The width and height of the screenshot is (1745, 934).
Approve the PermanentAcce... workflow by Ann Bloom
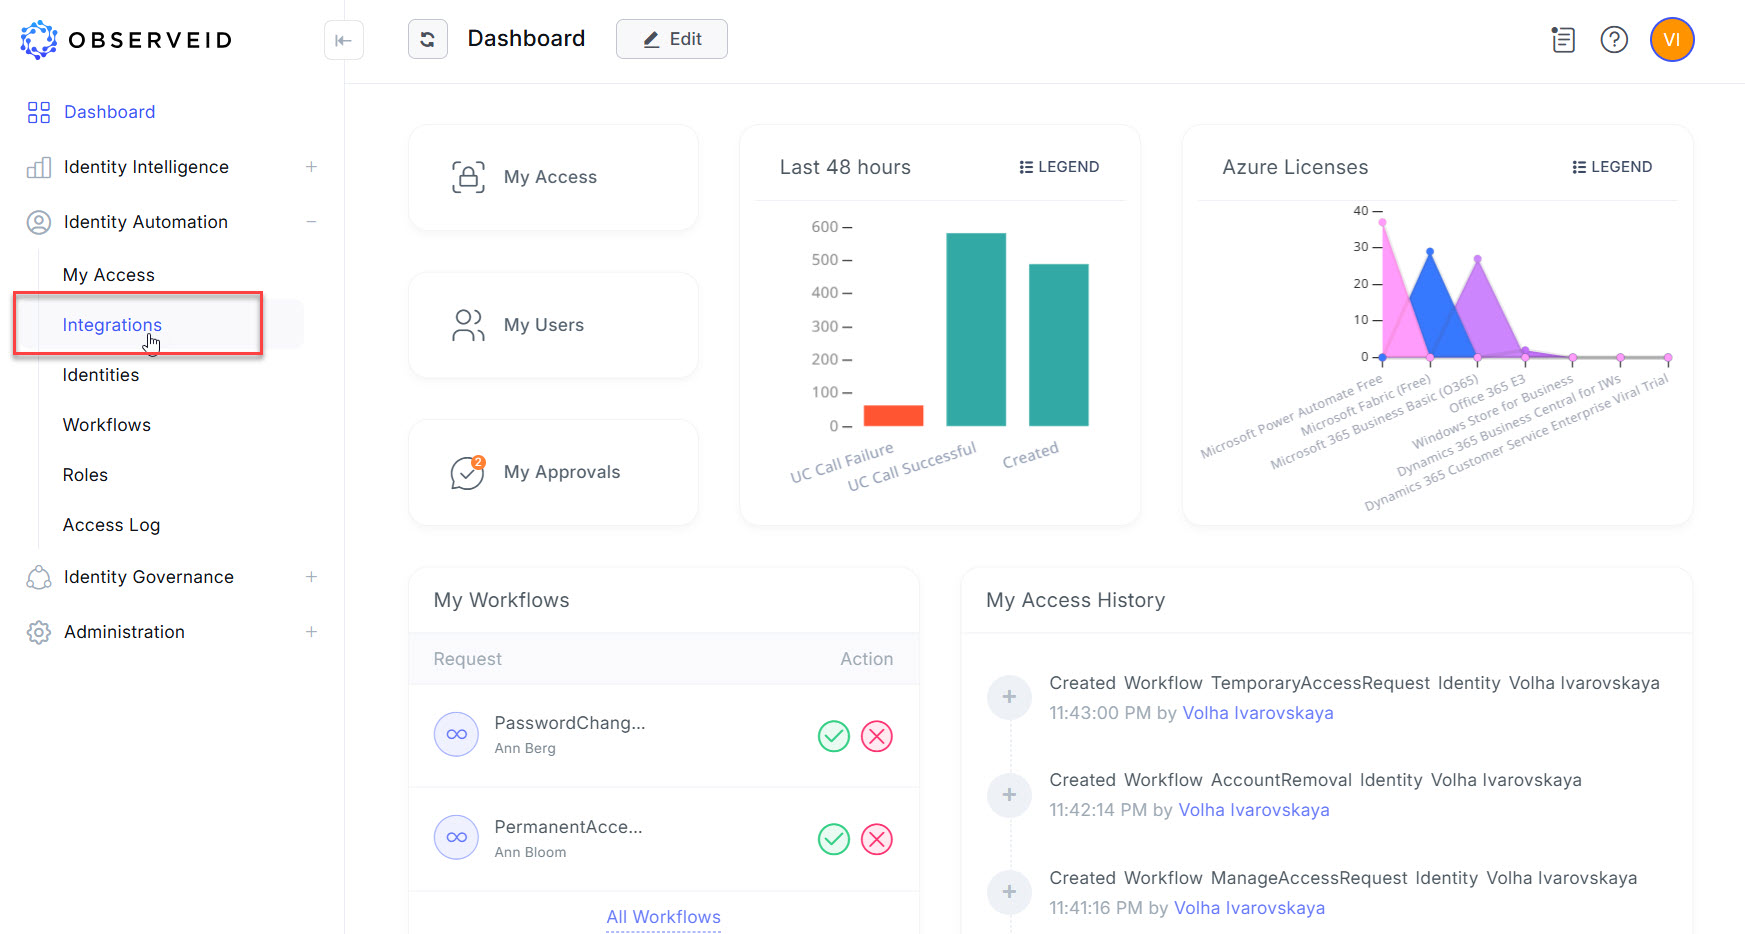click(833, 839)
